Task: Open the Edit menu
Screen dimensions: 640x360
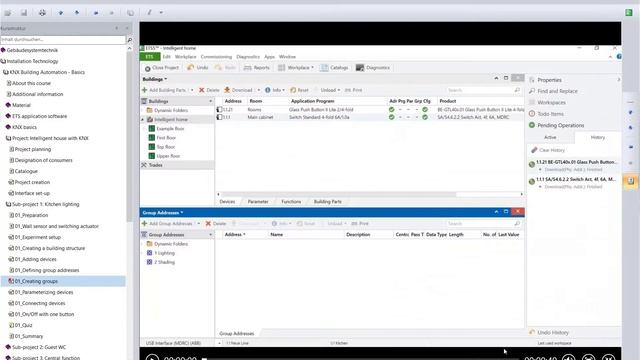Action: click(x=167, y=57)
